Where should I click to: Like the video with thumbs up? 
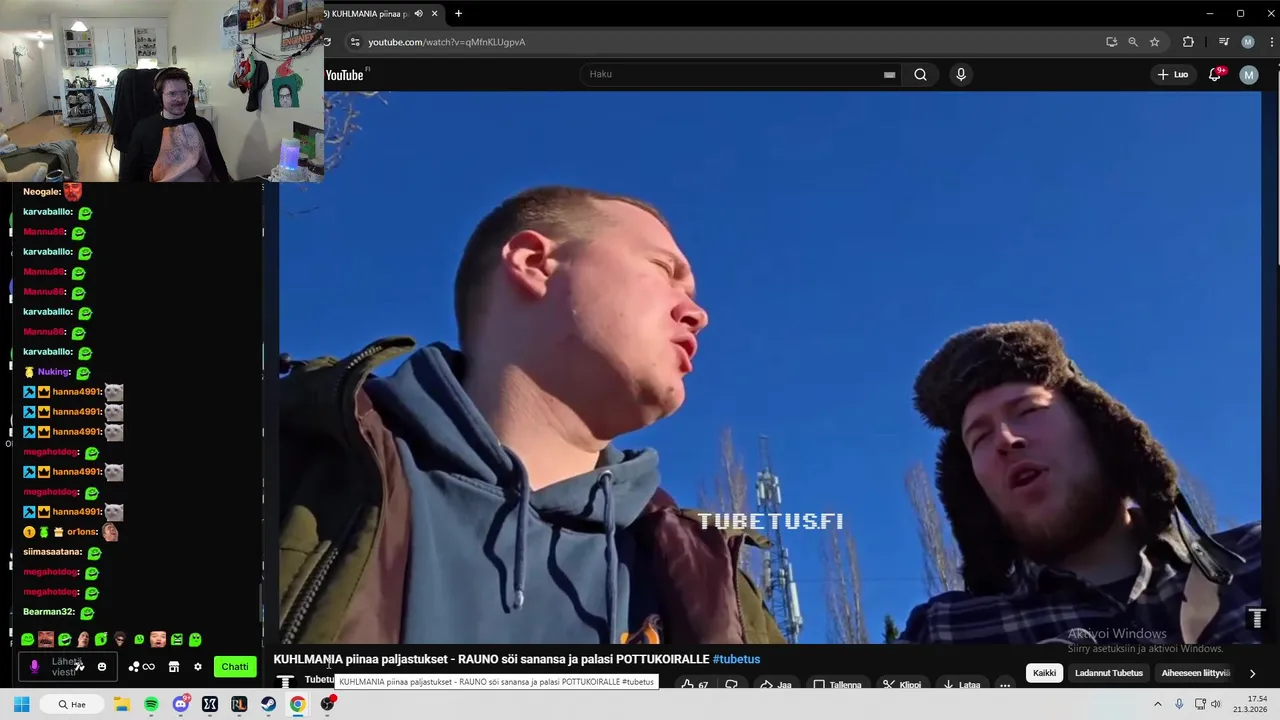tap(694, 685)
